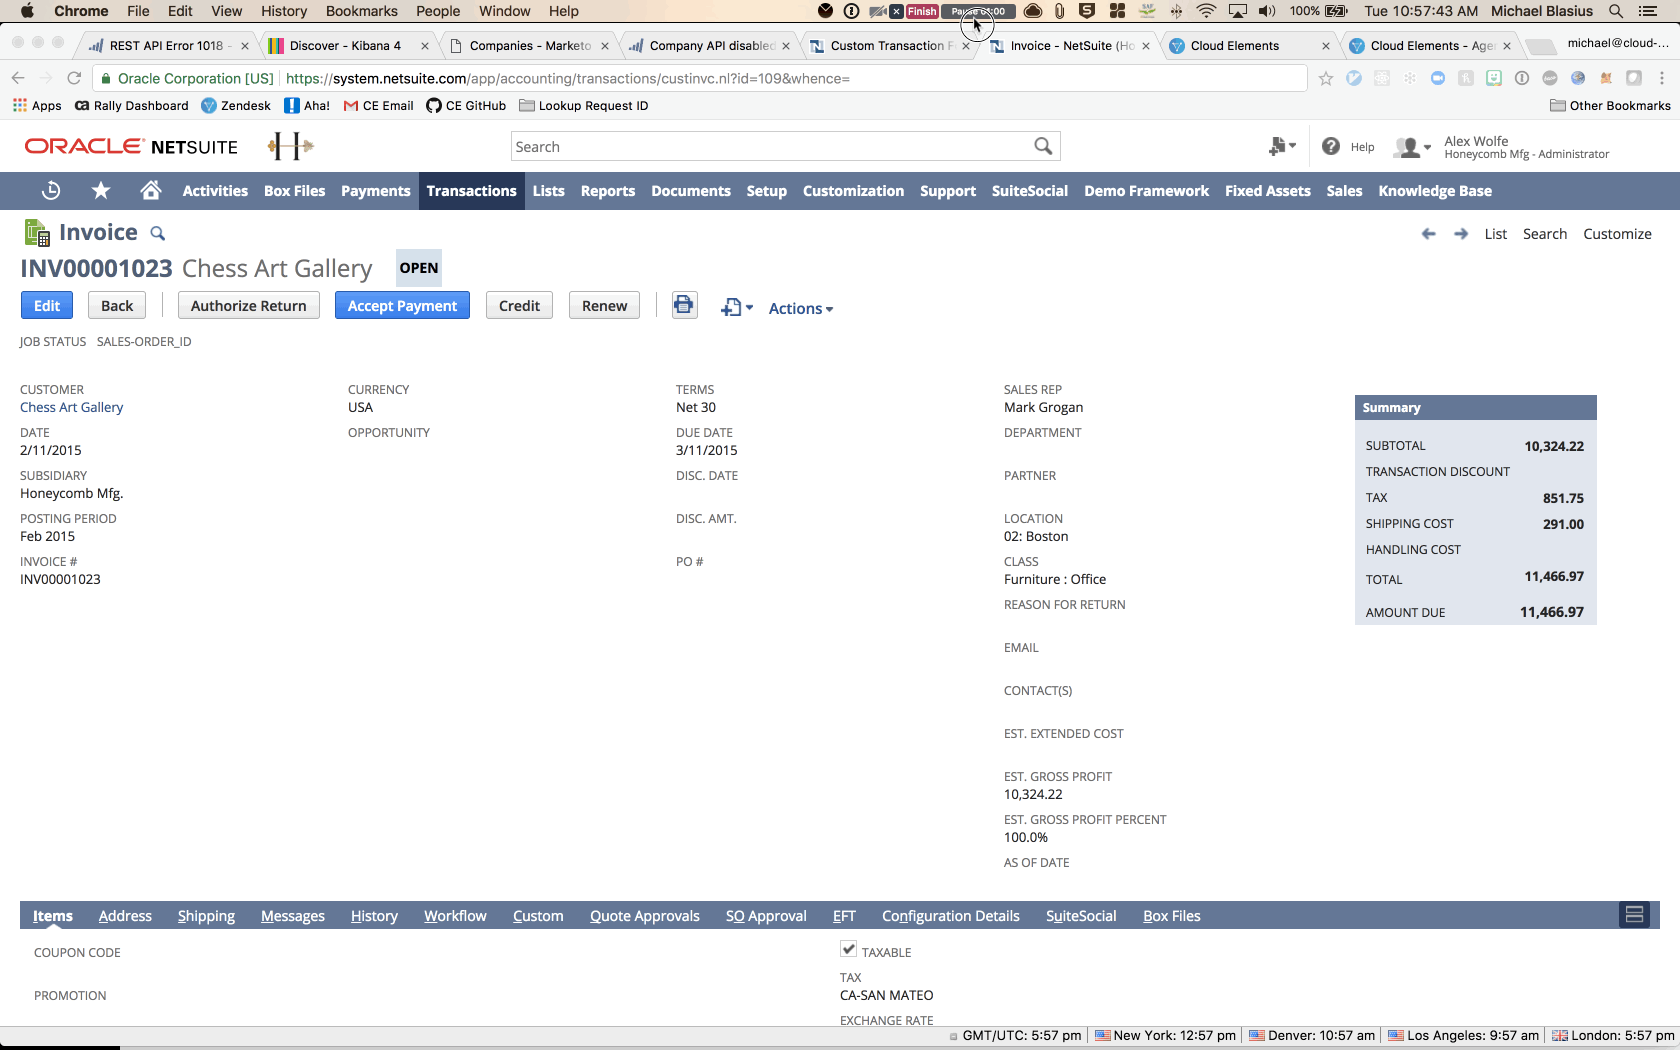Reload the page in Chrome
Screen dimensions: 1680x1050
pyautogui.click(x=73, y=78)
